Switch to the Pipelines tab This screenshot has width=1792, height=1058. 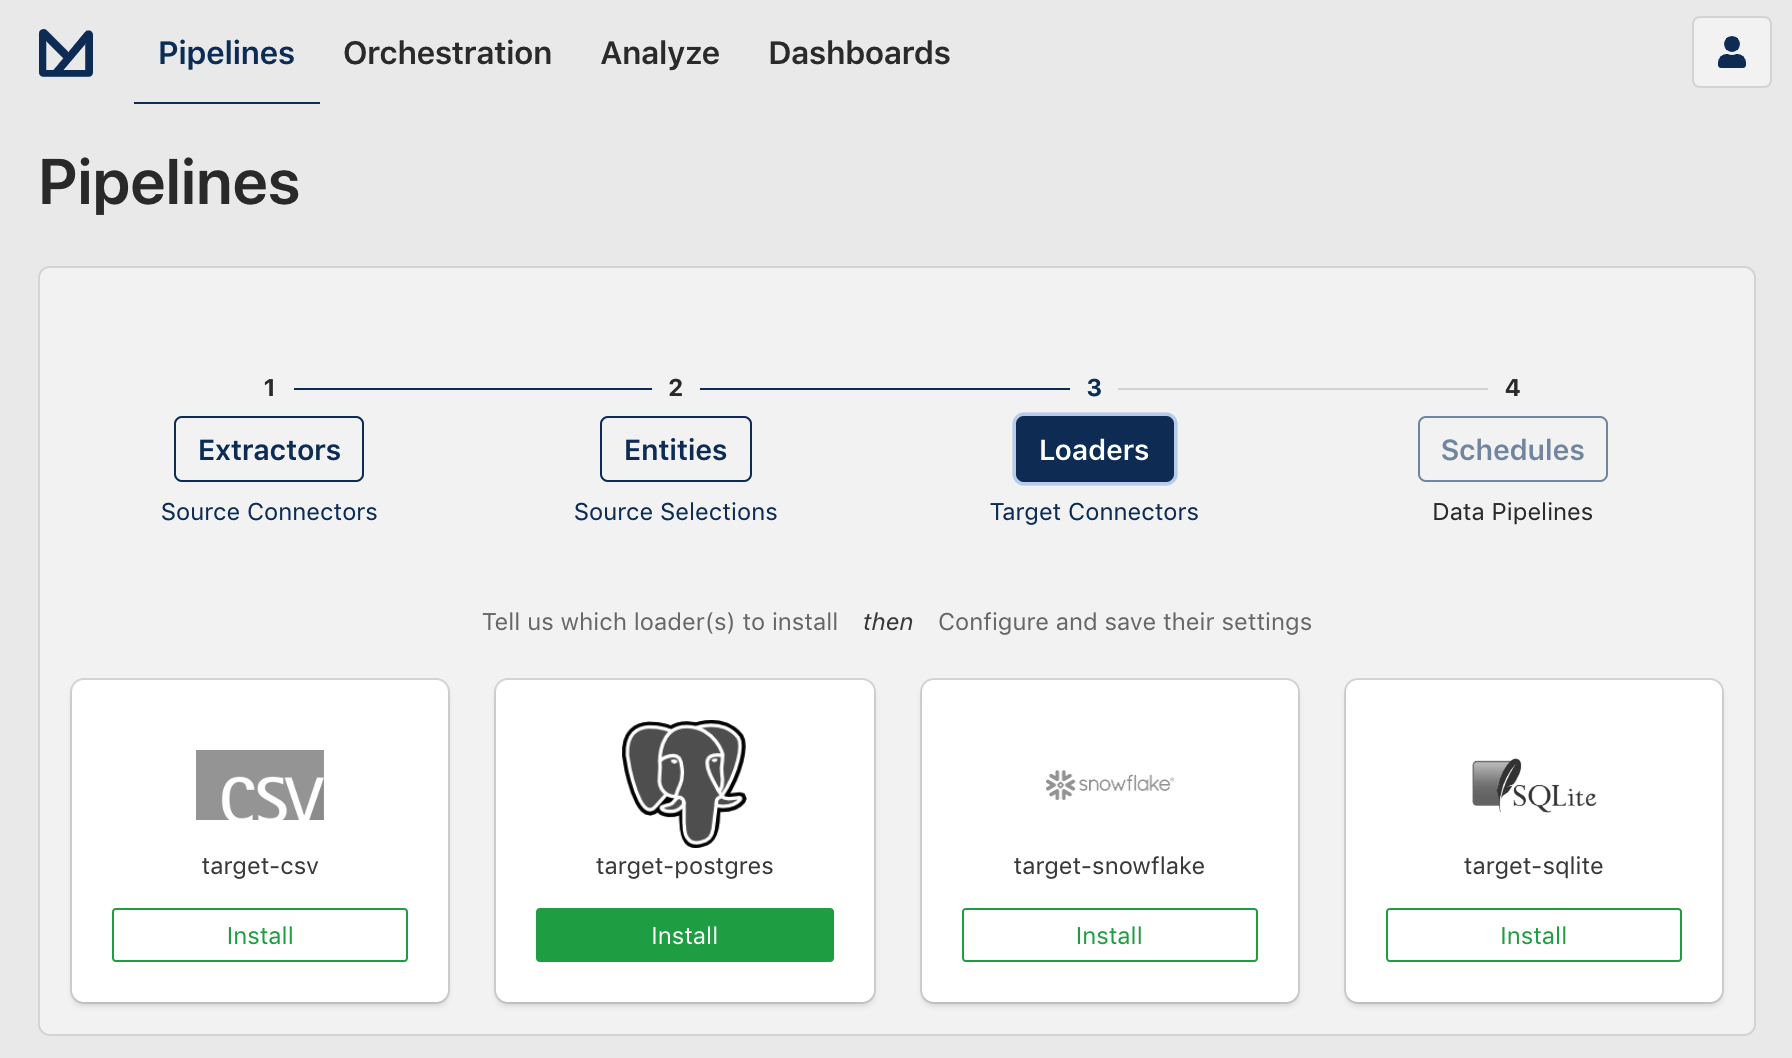[227, 53]
